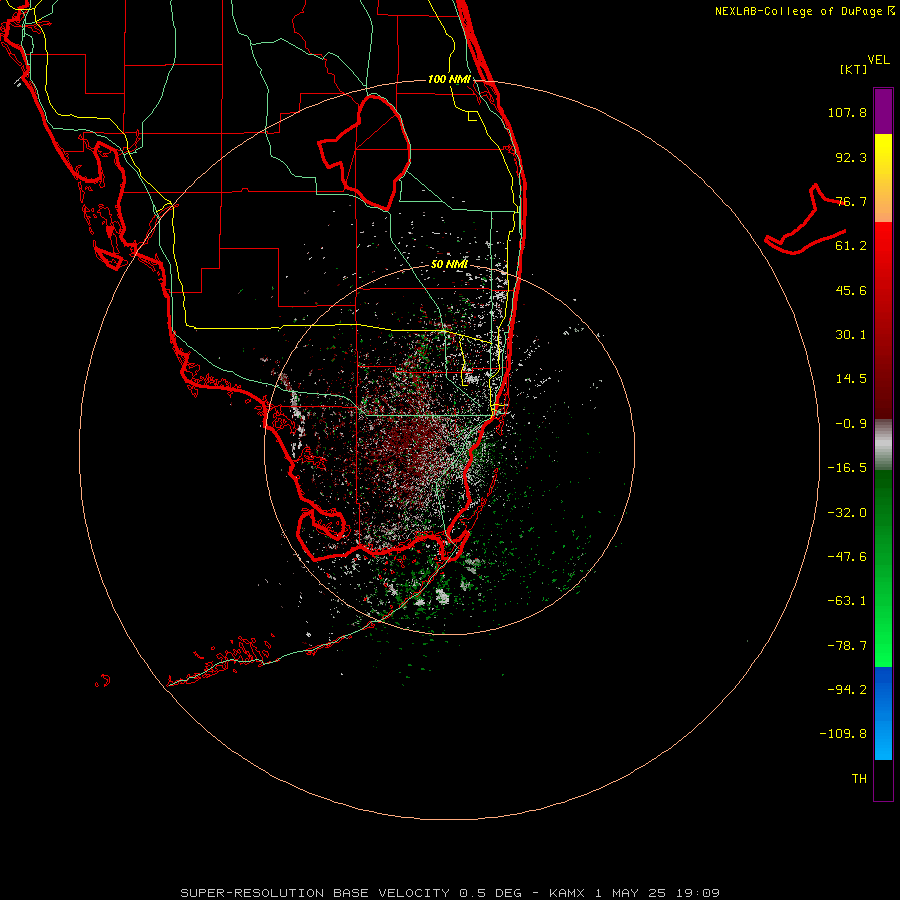Click the 45.6 velocity scale value
This screenshot has height=900, width=900.
pyautogui.click(x=851, y=290)
